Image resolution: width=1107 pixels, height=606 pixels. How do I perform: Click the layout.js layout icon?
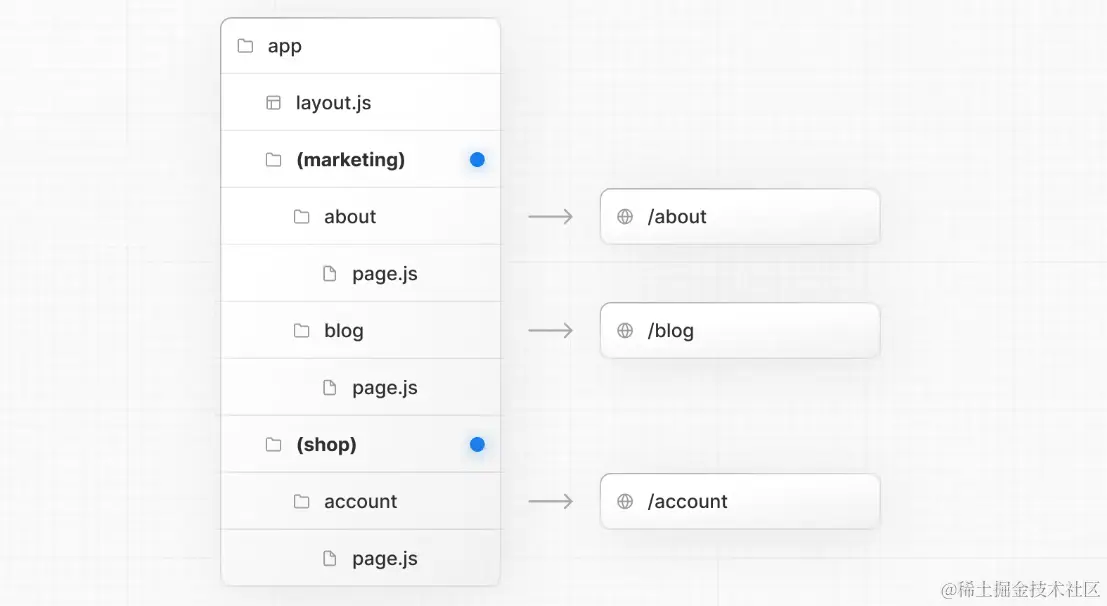pos(273,103)
